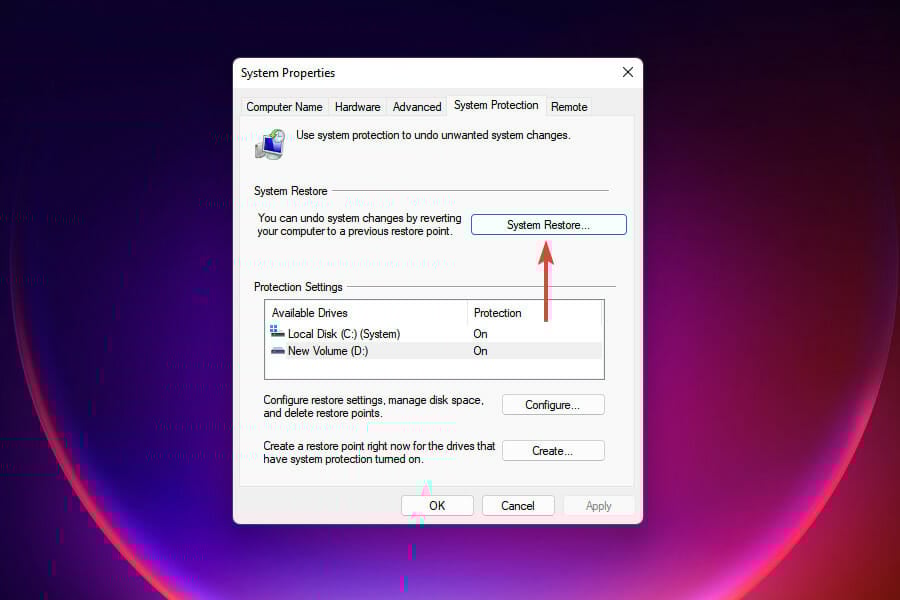This screenshot has width=900, height=600.
Task: Click the 'You can undo system changes' description
Action: [x=359, y=224]
